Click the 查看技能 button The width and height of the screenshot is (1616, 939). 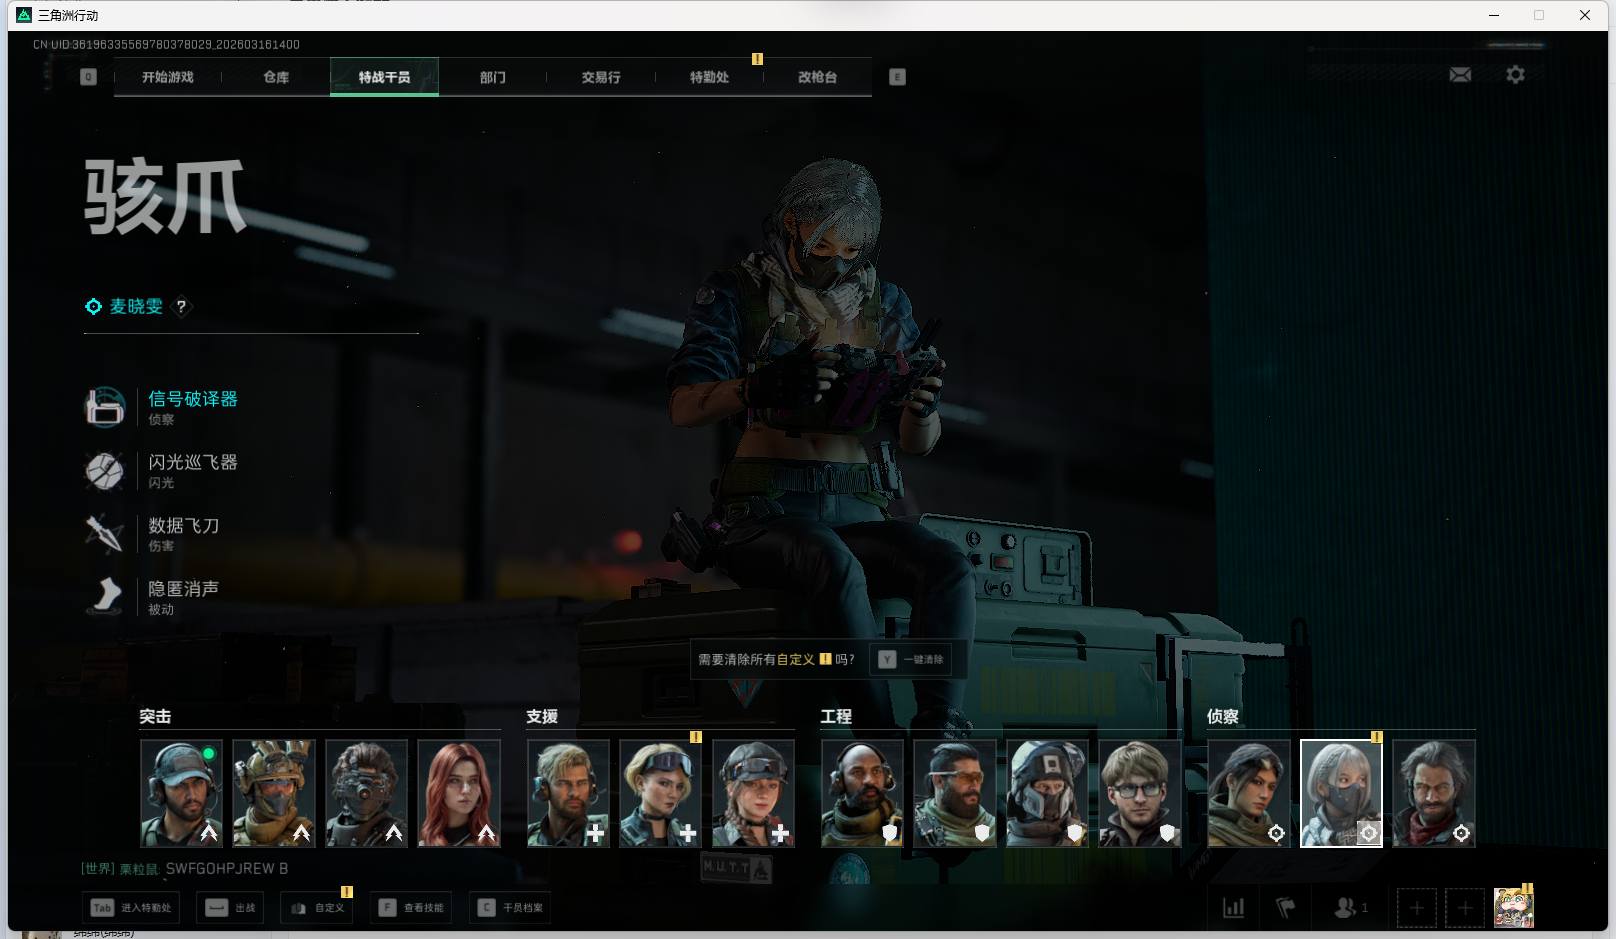click(x=411, y=908)
